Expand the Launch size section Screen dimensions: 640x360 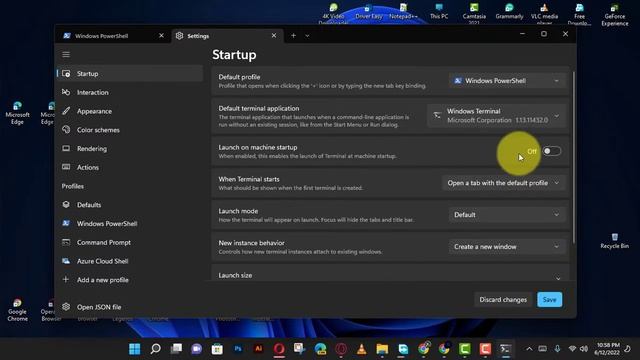(x=390, y=274)
